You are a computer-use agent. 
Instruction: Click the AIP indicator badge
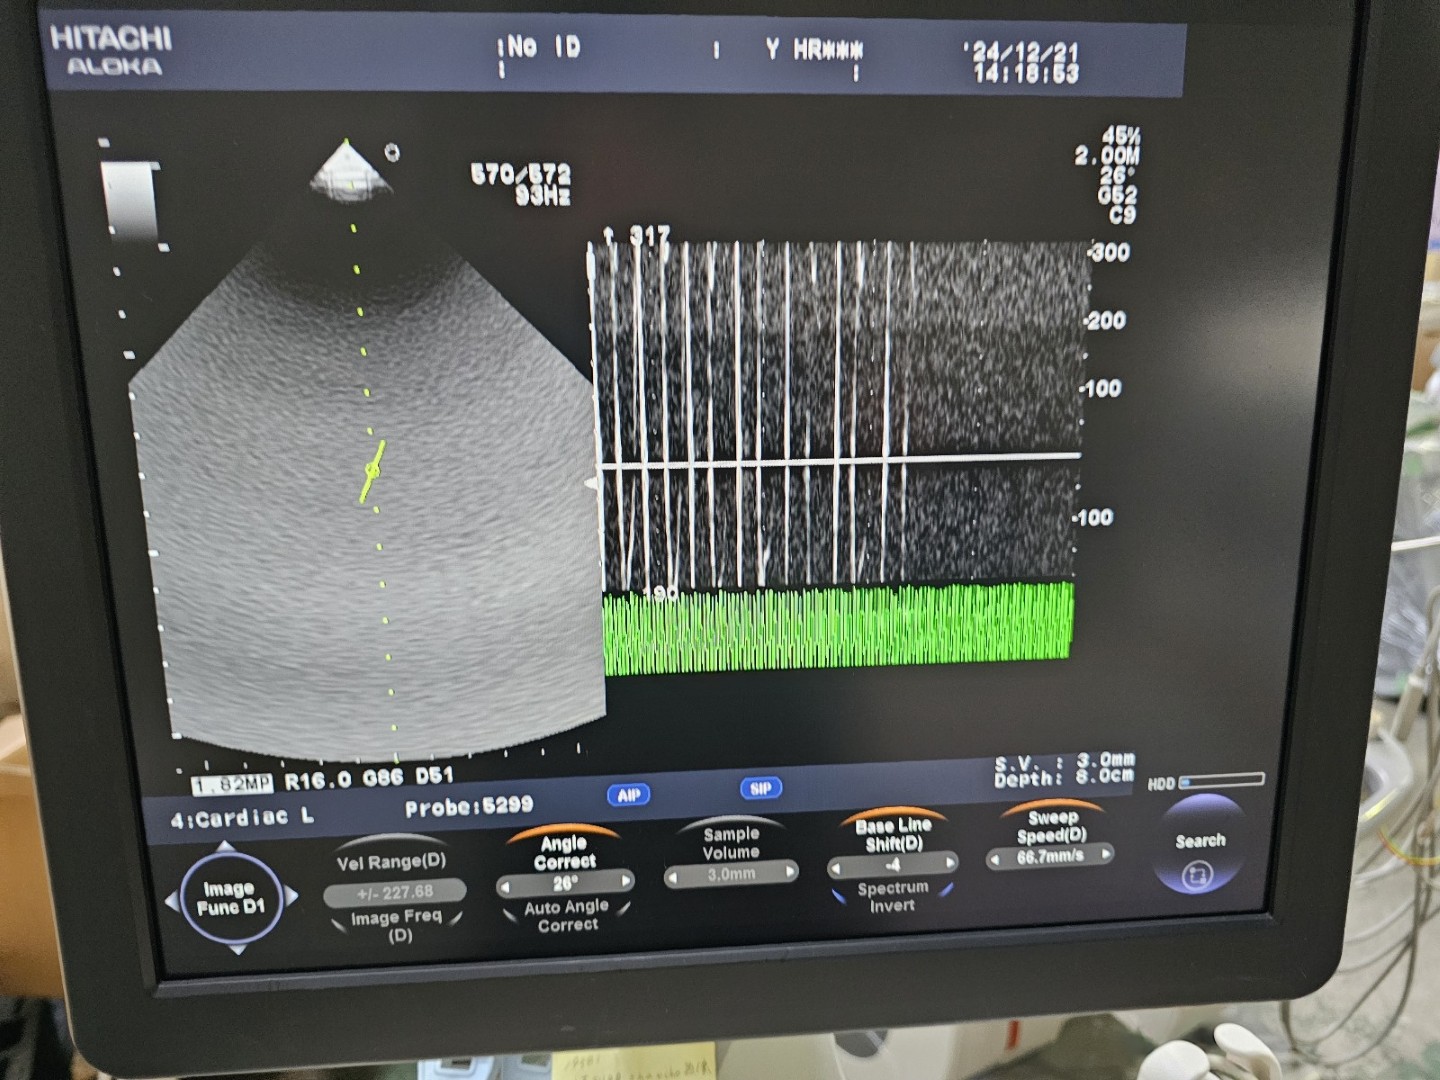(x=628, y=795)
